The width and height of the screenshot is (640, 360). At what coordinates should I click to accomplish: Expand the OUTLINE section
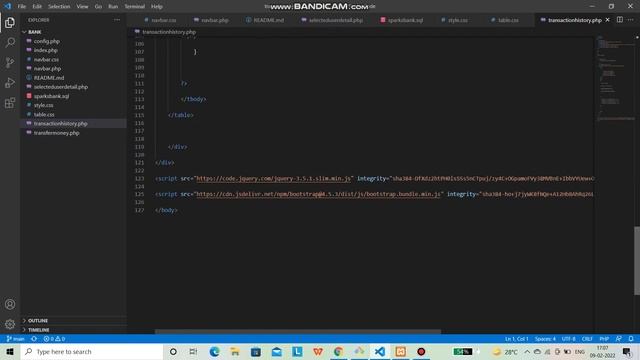tap(38, 320)
